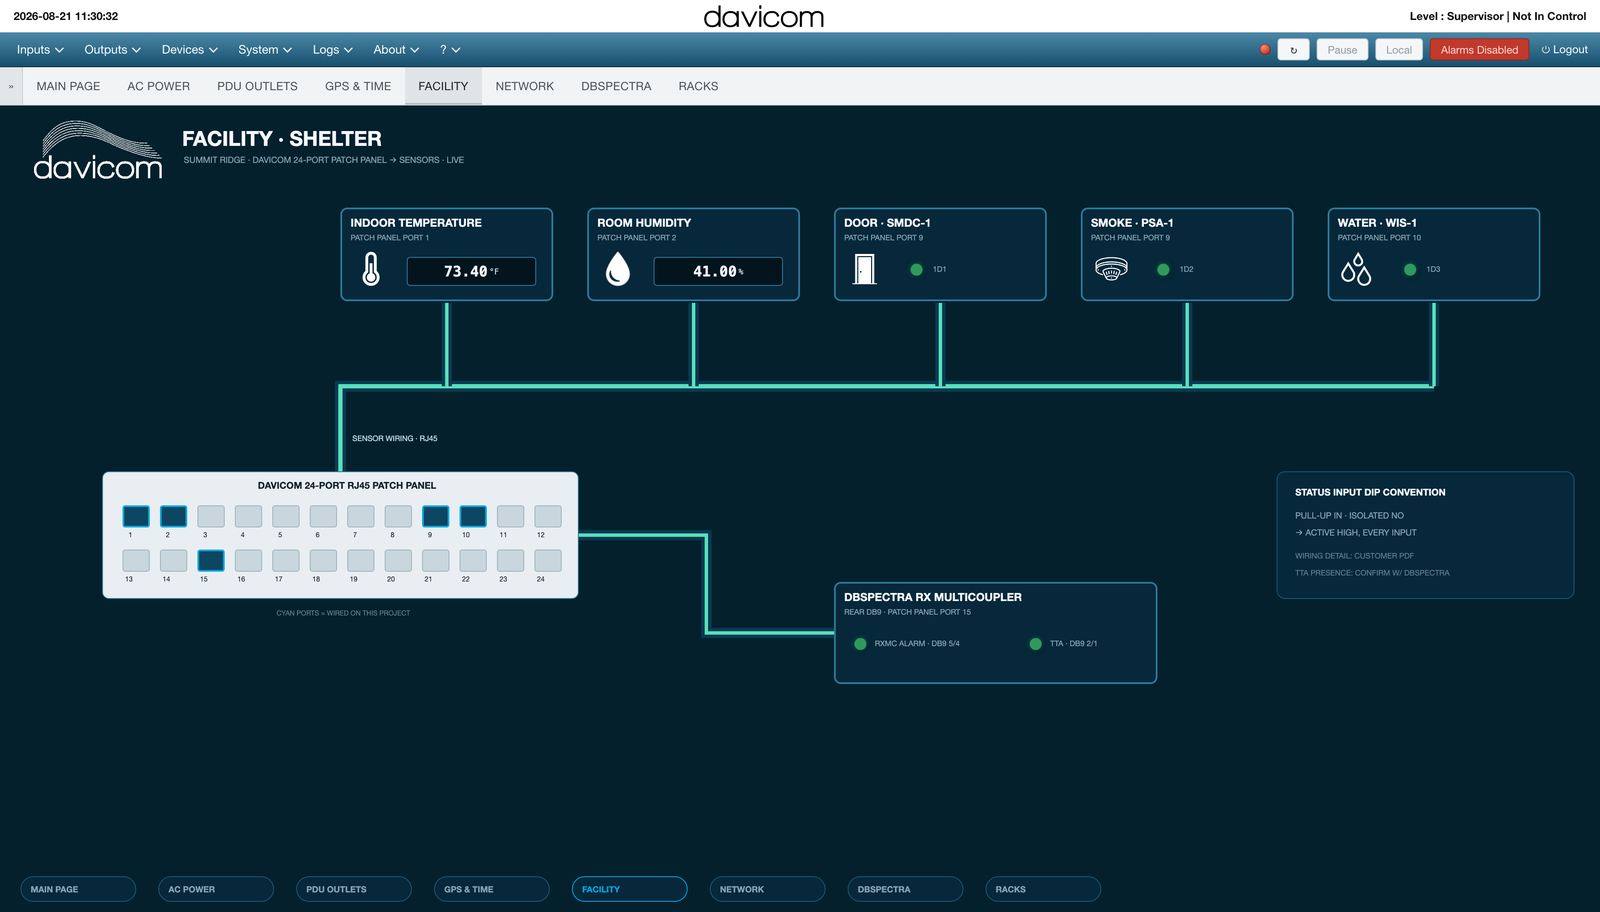Click the 73.40 °F temperature readout
1600x912 pixels.
[x=471, y=271]
